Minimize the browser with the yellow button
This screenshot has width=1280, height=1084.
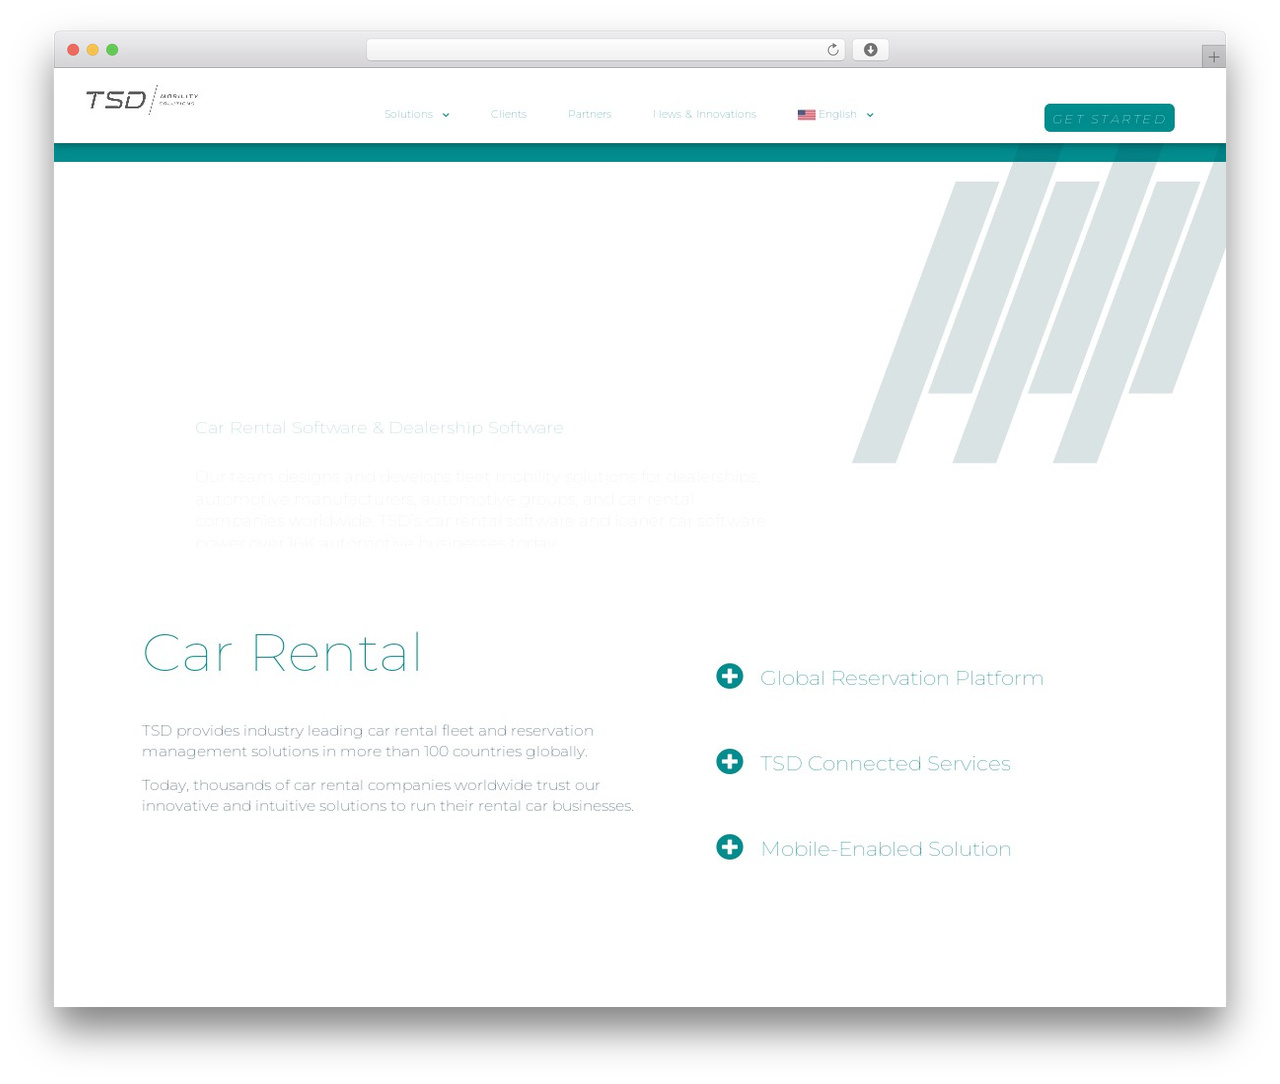click(x=92, y=50)
